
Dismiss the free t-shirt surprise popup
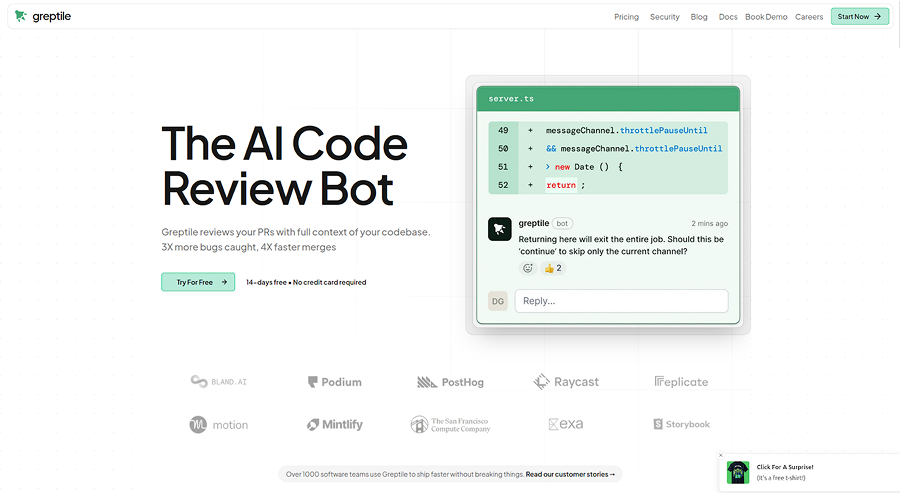pos(721,455)
